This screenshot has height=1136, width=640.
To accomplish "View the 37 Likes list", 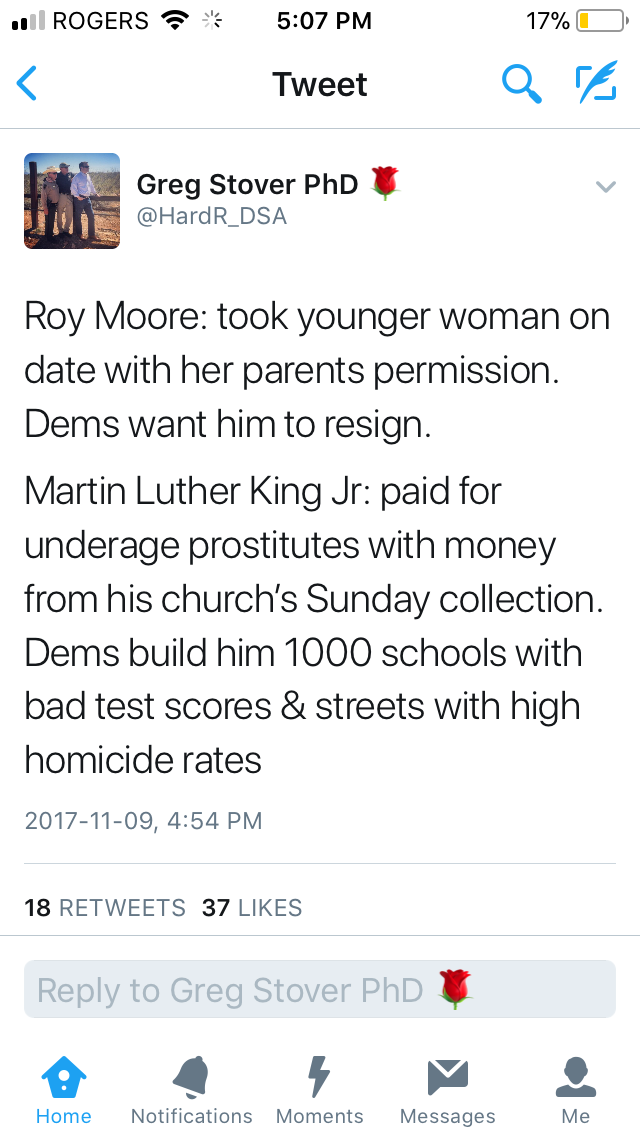I will 252,908.
